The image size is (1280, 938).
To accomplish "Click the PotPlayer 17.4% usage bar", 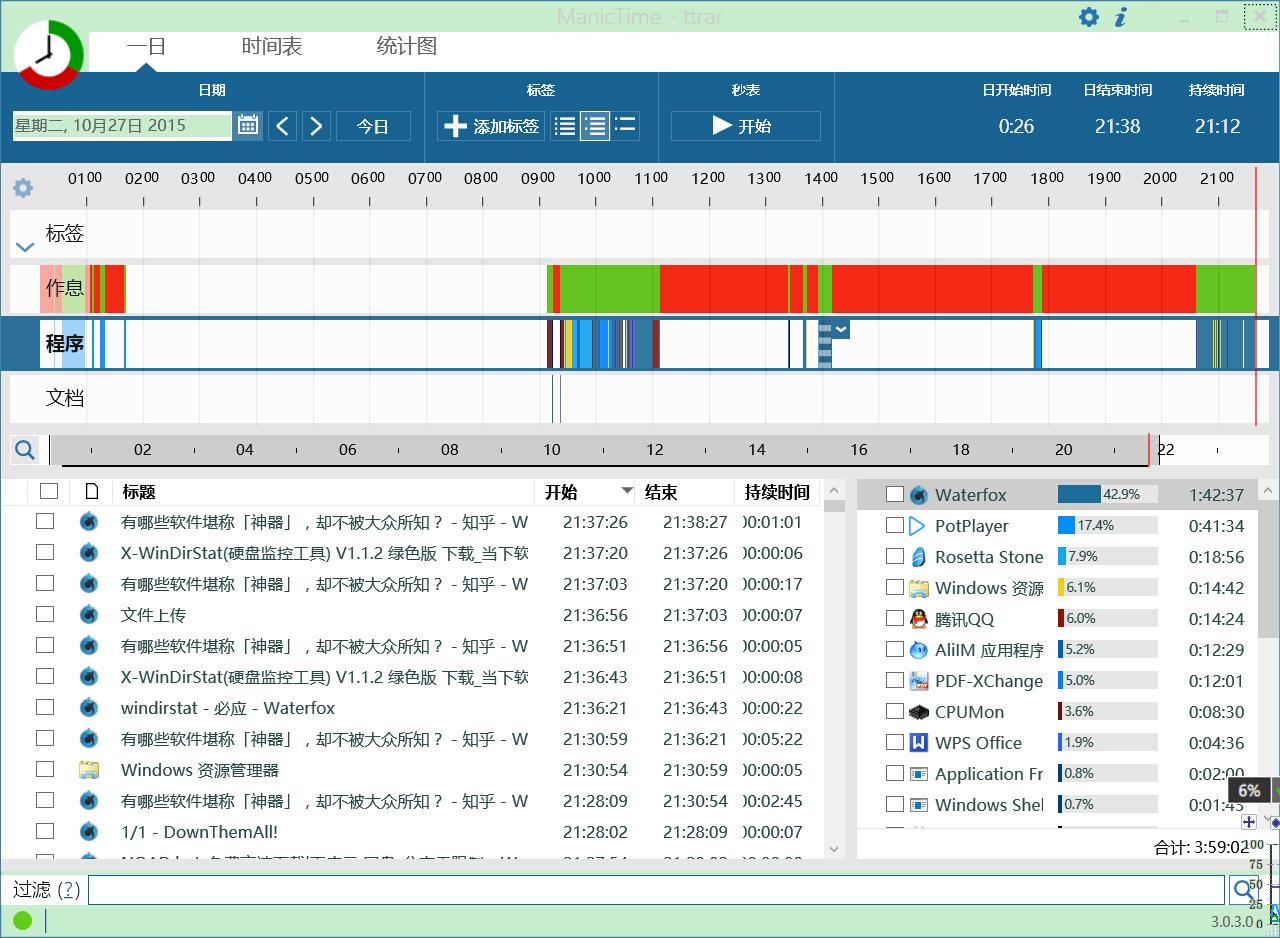I will pyautogui.click(x=1107, y=525).
